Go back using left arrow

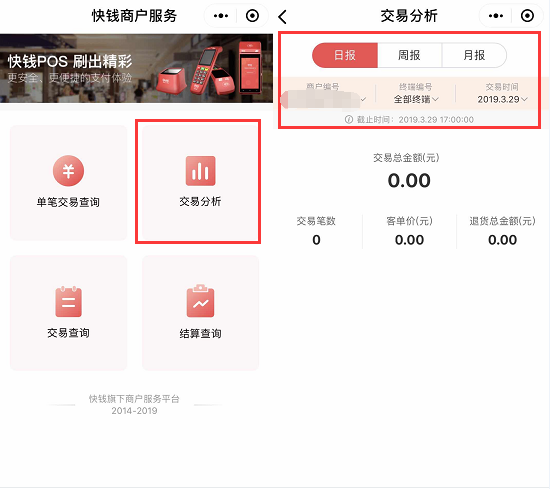coord(283,16)
